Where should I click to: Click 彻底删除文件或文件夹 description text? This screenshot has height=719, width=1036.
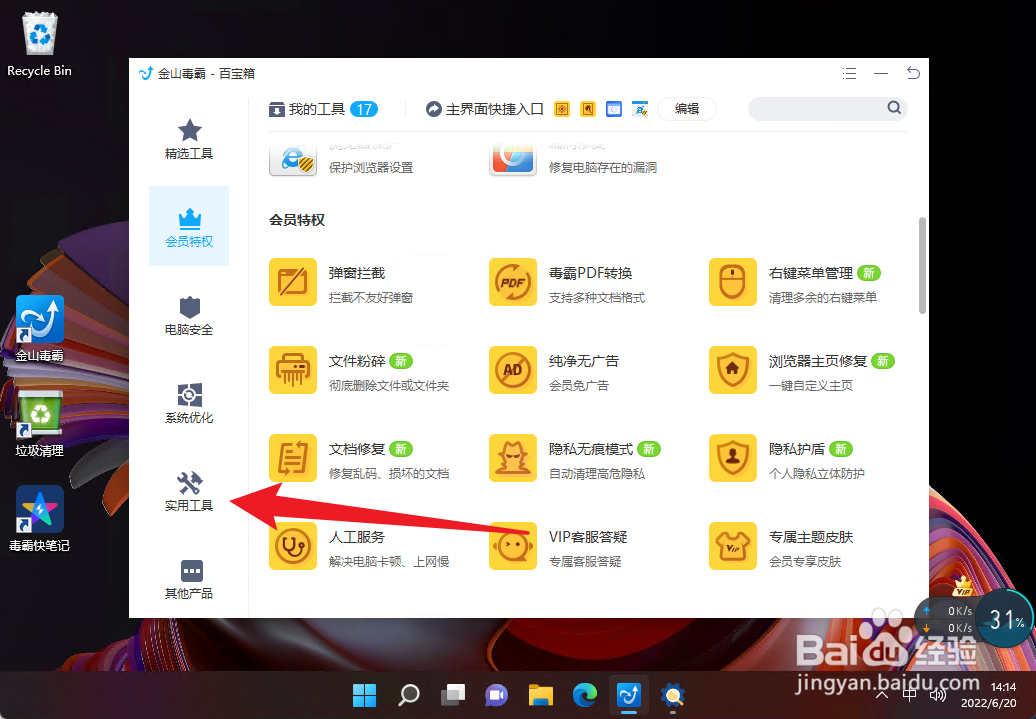388,385
